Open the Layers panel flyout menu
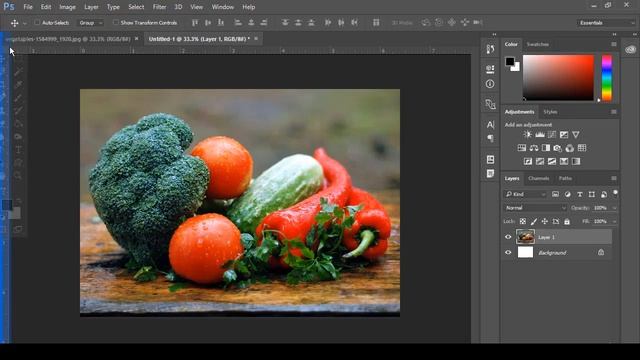The height and width of the screenshot is (360, 640). pos(614,178)
